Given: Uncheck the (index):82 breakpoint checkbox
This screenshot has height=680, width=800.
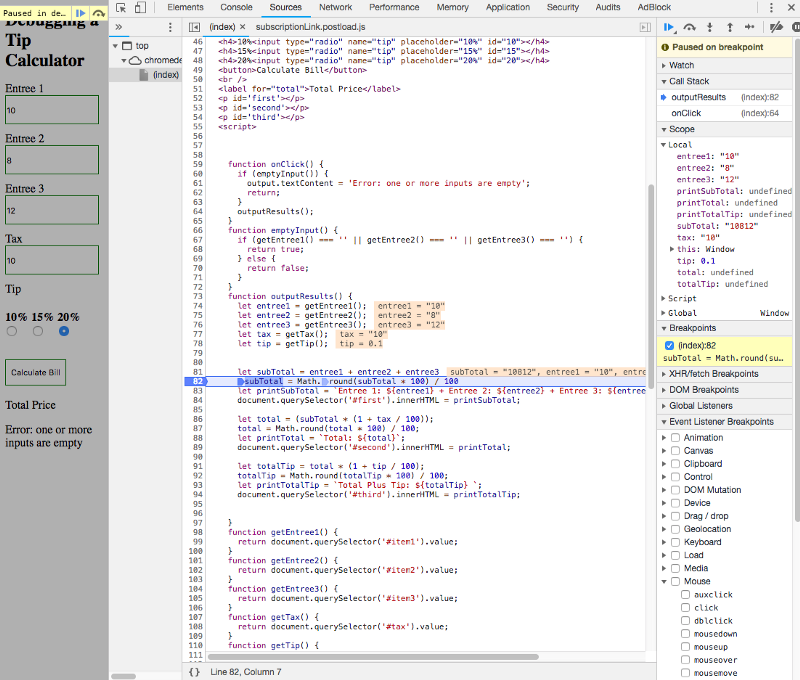Looking at the screenshot, I should coord(670,345).
